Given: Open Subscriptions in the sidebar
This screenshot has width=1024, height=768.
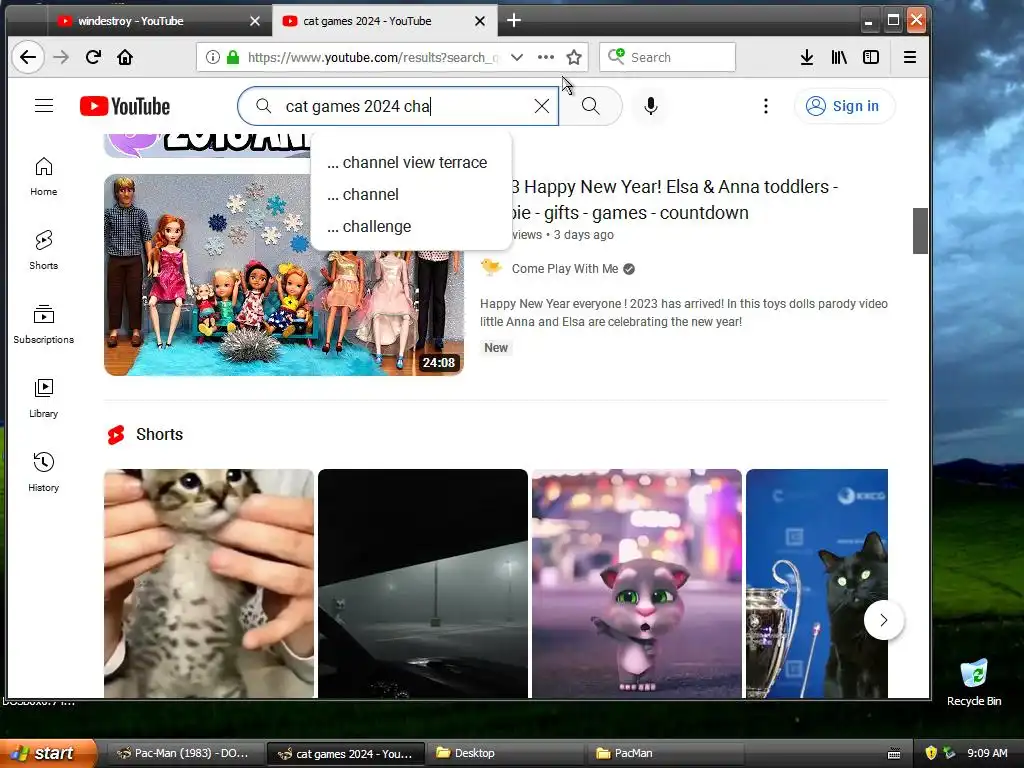Looking at the screenshot, I should click(x=44, y=325).
